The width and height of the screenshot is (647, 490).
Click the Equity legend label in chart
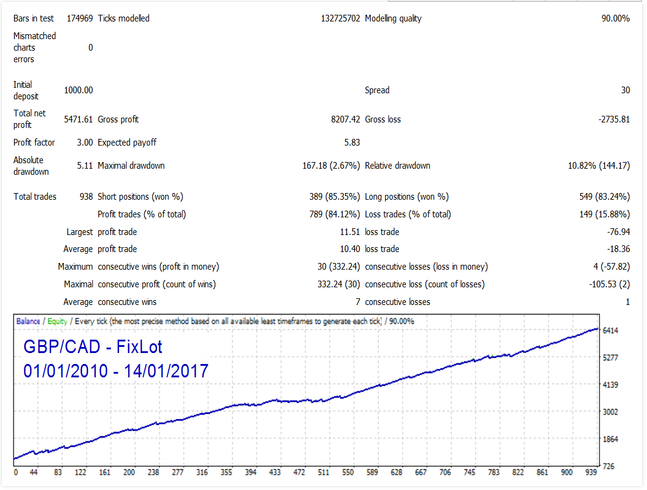57,321
